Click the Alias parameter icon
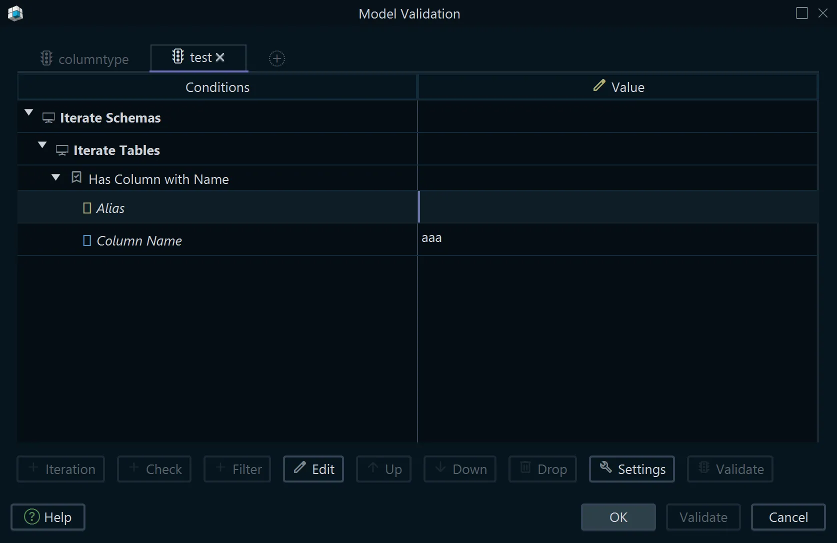Image resolution: width=837 pixels, height=543 pixels. point(87,208)
